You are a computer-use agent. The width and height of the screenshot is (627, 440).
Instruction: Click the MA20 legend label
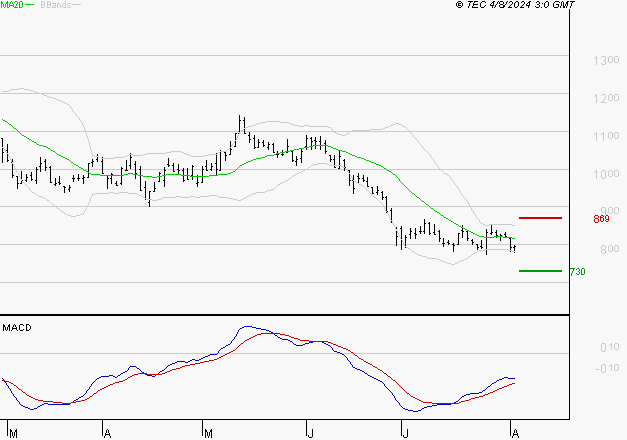click(12, 5)
